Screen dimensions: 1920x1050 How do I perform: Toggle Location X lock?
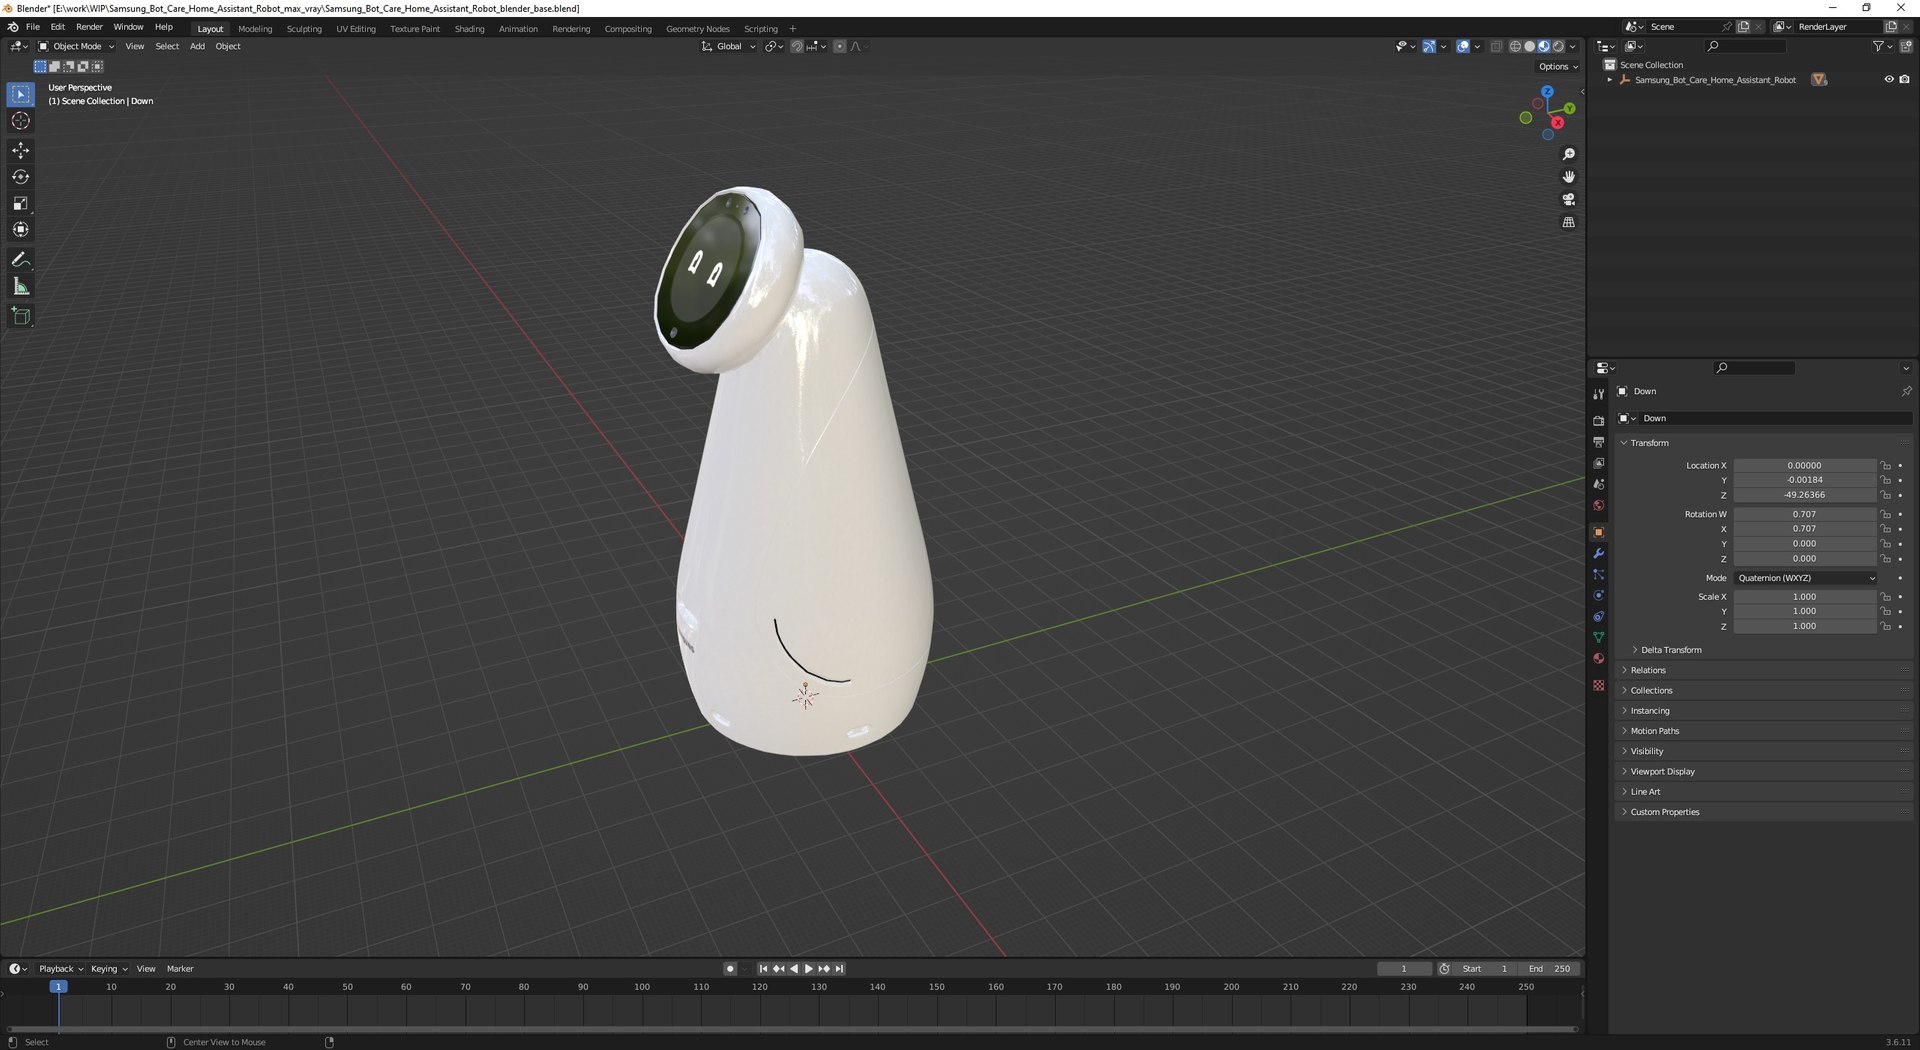click(x=1886, y=466)
